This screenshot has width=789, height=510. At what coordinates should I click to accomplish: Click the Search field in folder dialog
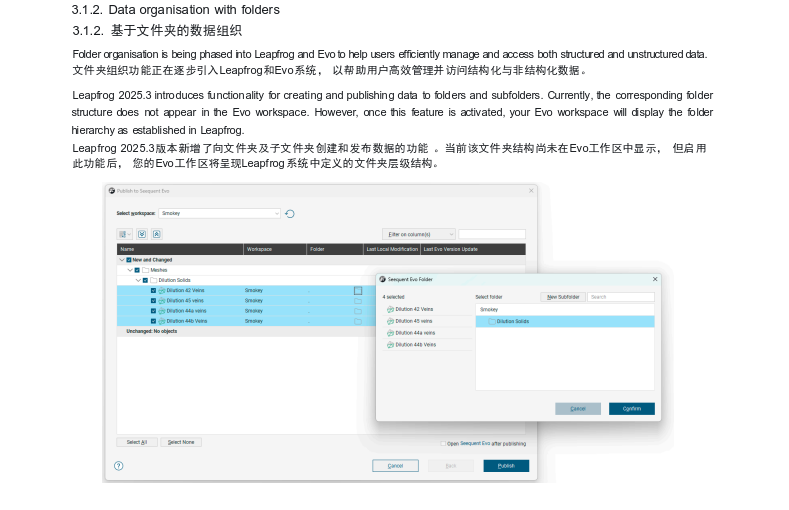tap(620, 297)
